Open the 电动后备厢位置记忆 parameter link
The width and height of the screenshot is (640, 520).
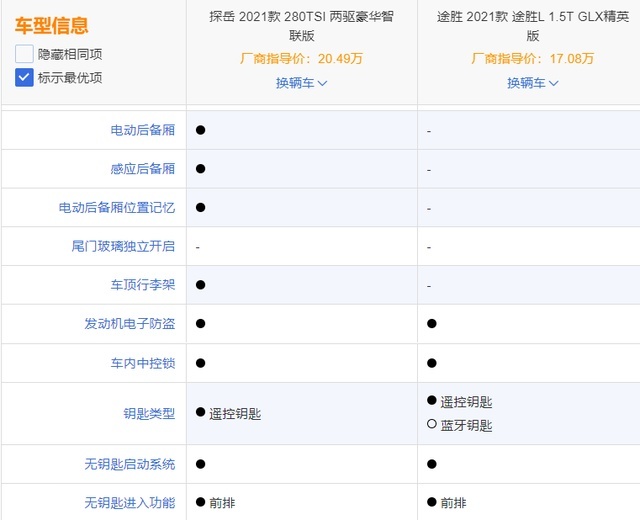[117, 208]
